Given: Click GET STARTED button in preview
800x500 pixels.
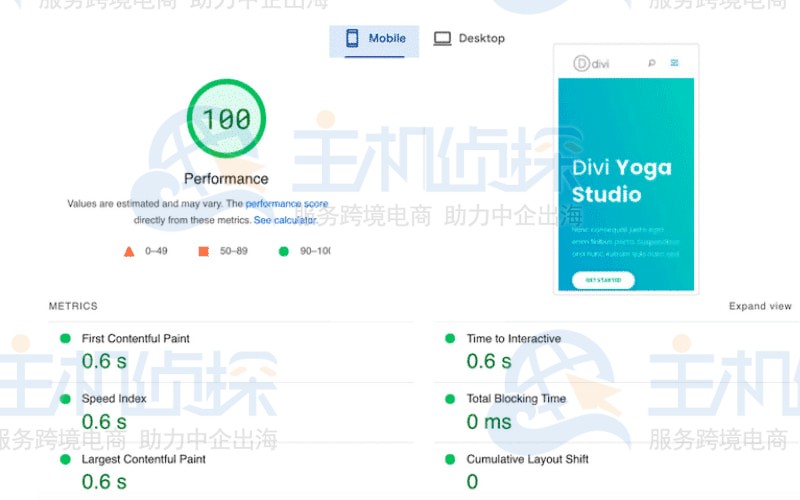Looking at the screenshot, I should coord(603,280).
